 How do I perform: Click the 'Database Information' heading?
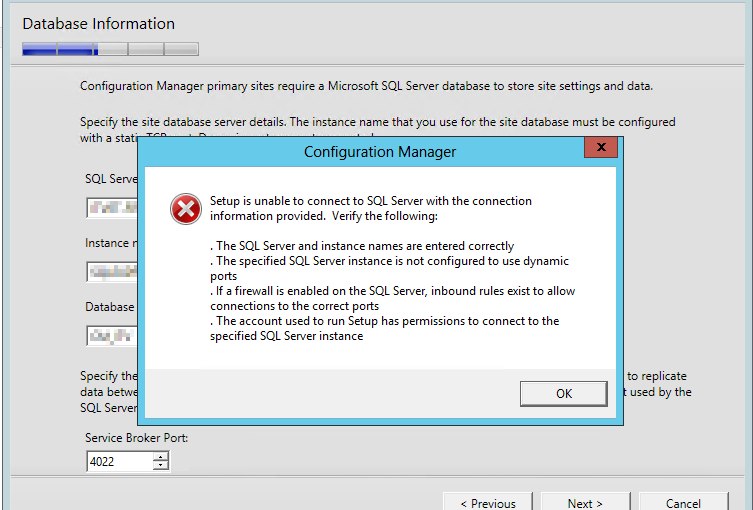point(98,24)
